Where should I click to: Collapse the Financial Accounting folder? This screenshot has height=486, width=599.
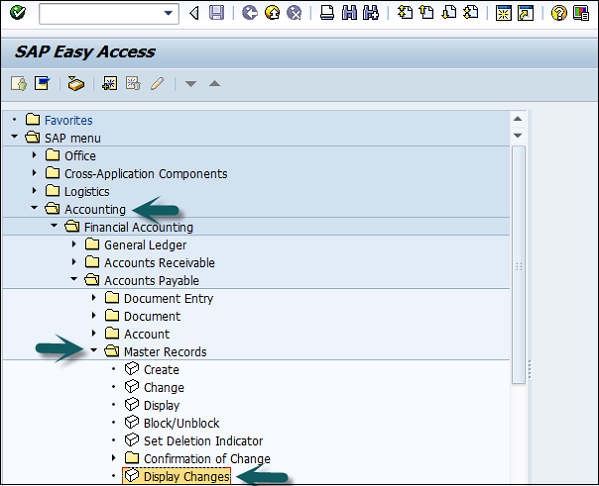[54, 226]
